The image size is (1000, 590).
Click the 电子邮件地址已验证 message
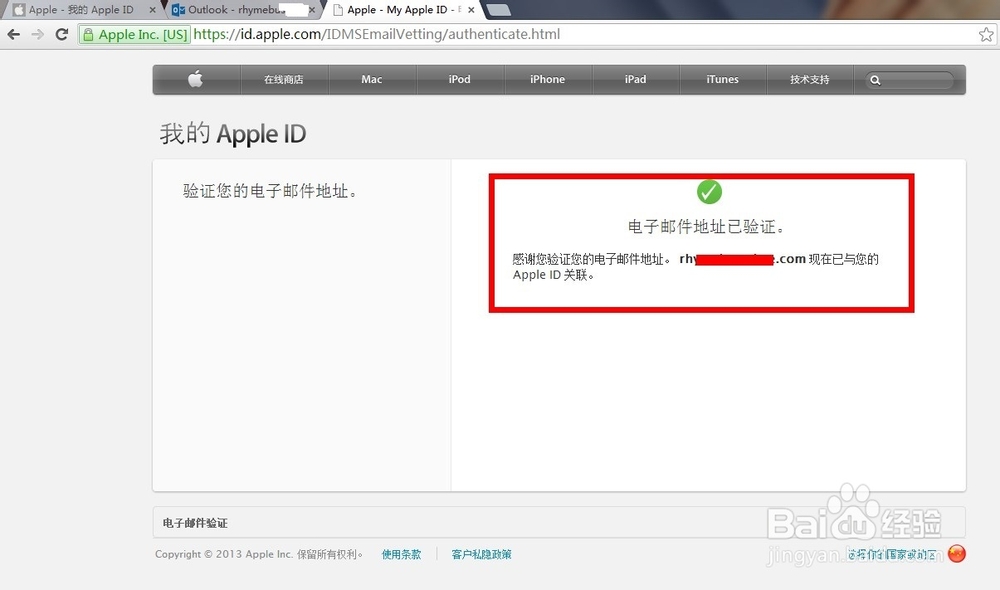[707, 226]
